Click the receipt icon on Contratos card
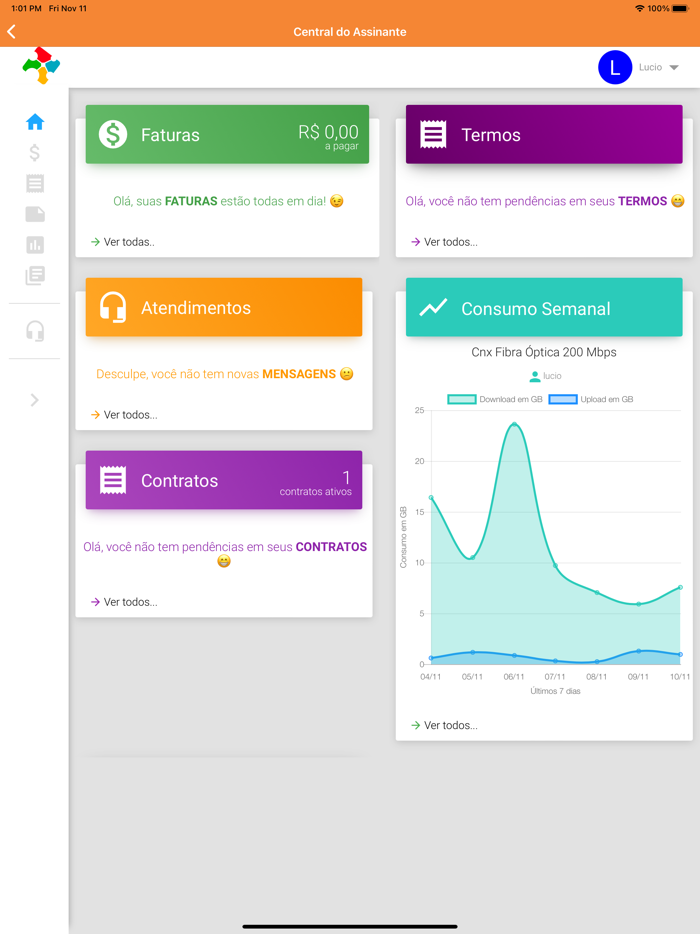Screen dimensions: 700x934 point(113,480)
